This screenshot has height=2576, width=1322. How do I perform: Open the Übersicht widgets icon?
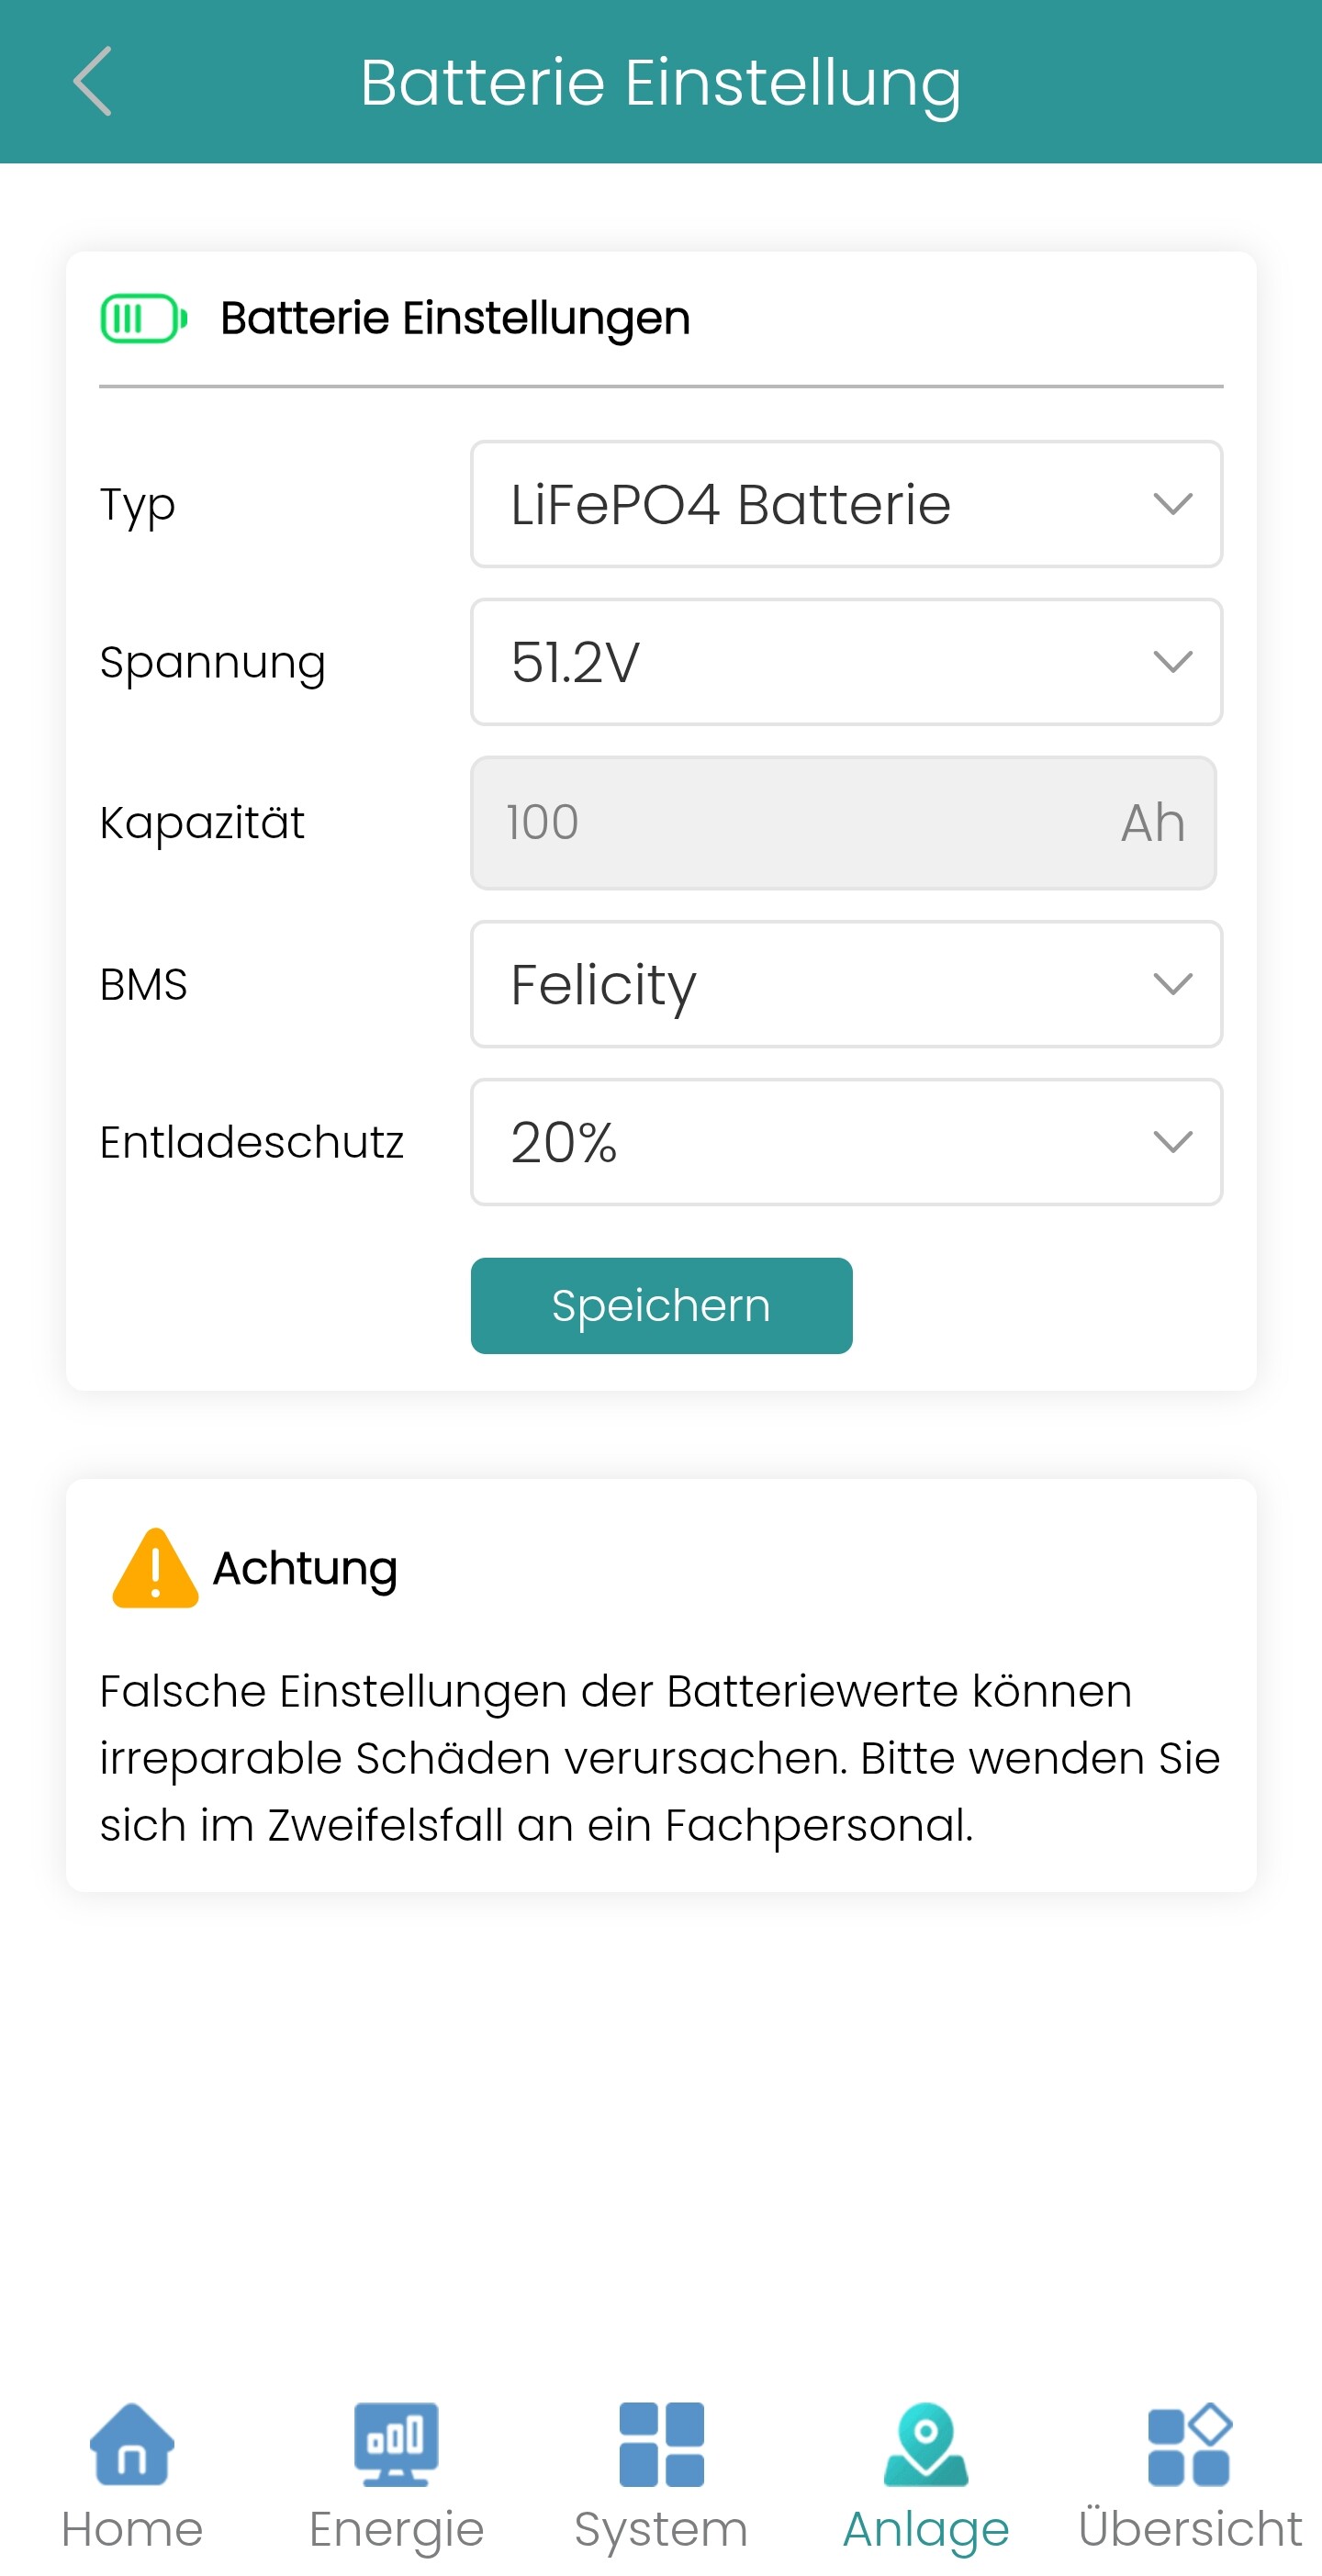1190,2443
